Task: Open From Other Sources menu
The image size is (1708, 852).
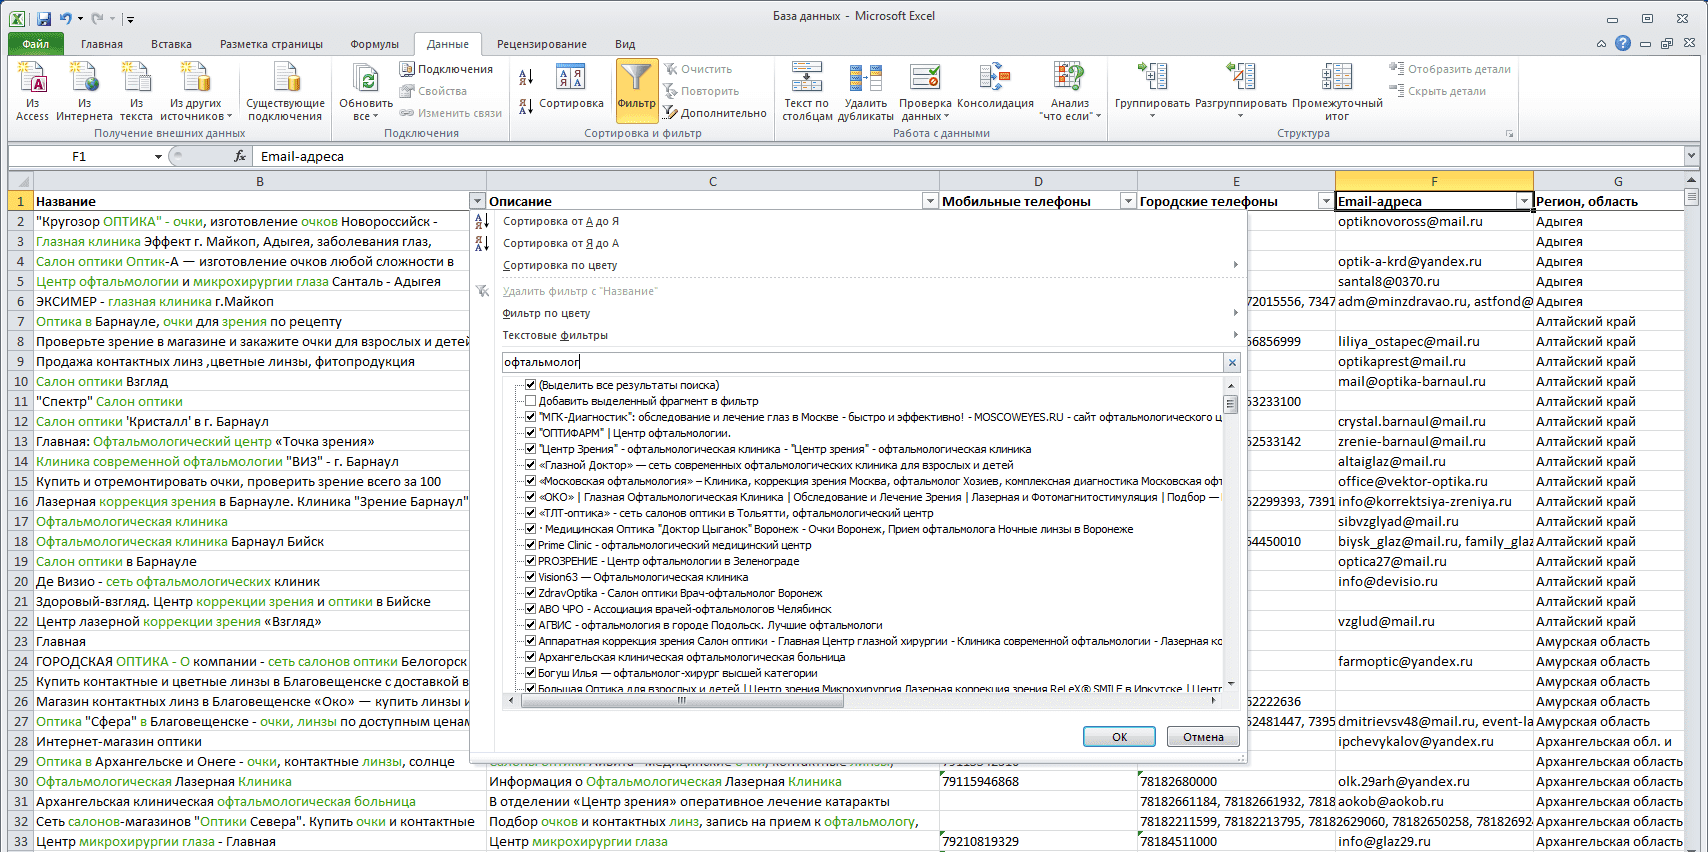Action: pyautogui.click(x=196, y=91)
